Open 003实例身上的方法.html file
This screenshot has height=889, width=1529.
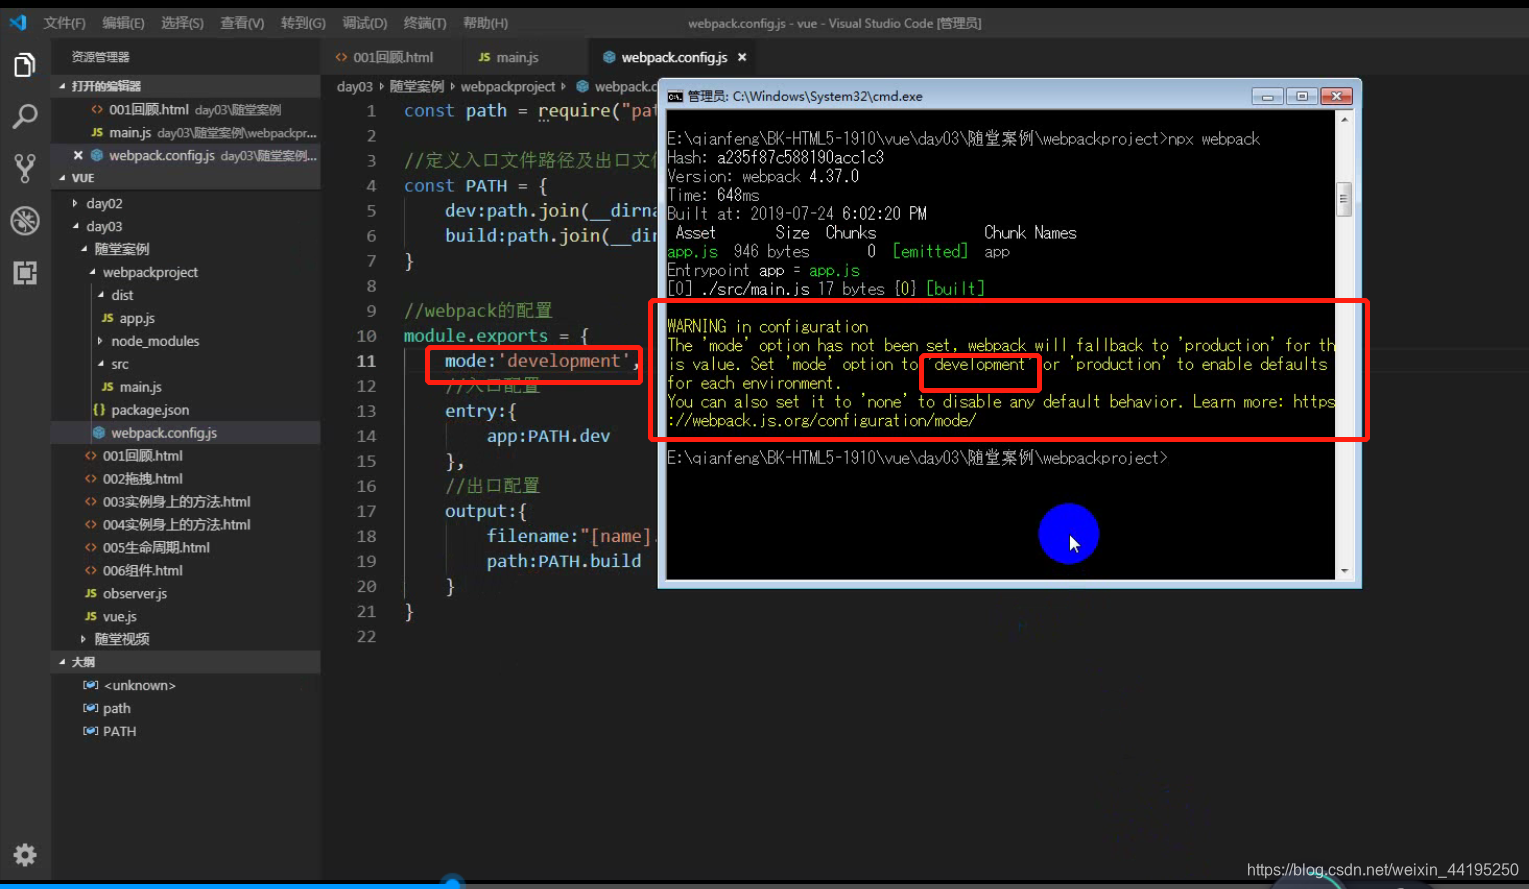click(x=176, y=502)
